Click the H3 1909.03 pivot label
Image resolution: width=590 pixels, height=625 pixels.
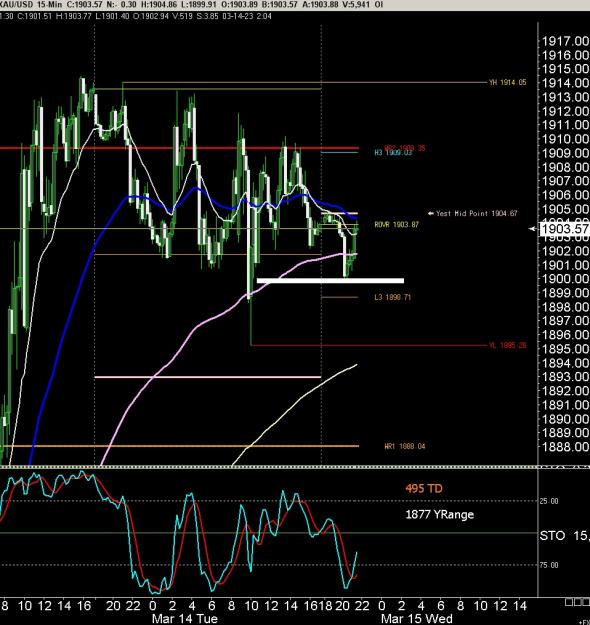coord(393,153)
